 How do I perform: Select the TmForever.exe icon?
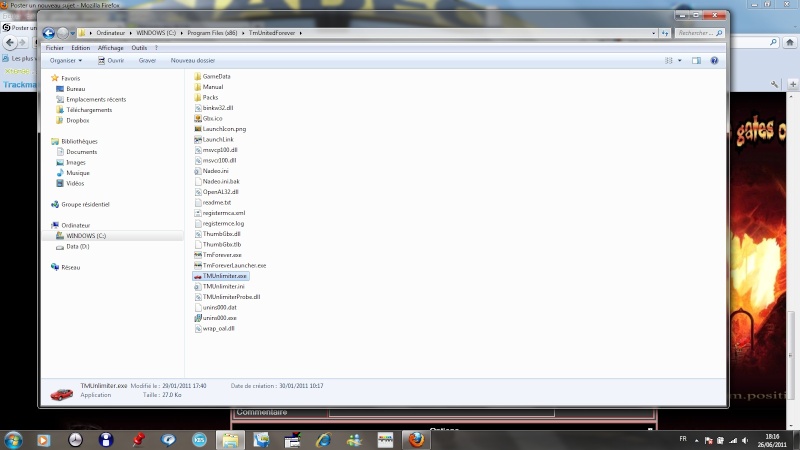(198, 255)
